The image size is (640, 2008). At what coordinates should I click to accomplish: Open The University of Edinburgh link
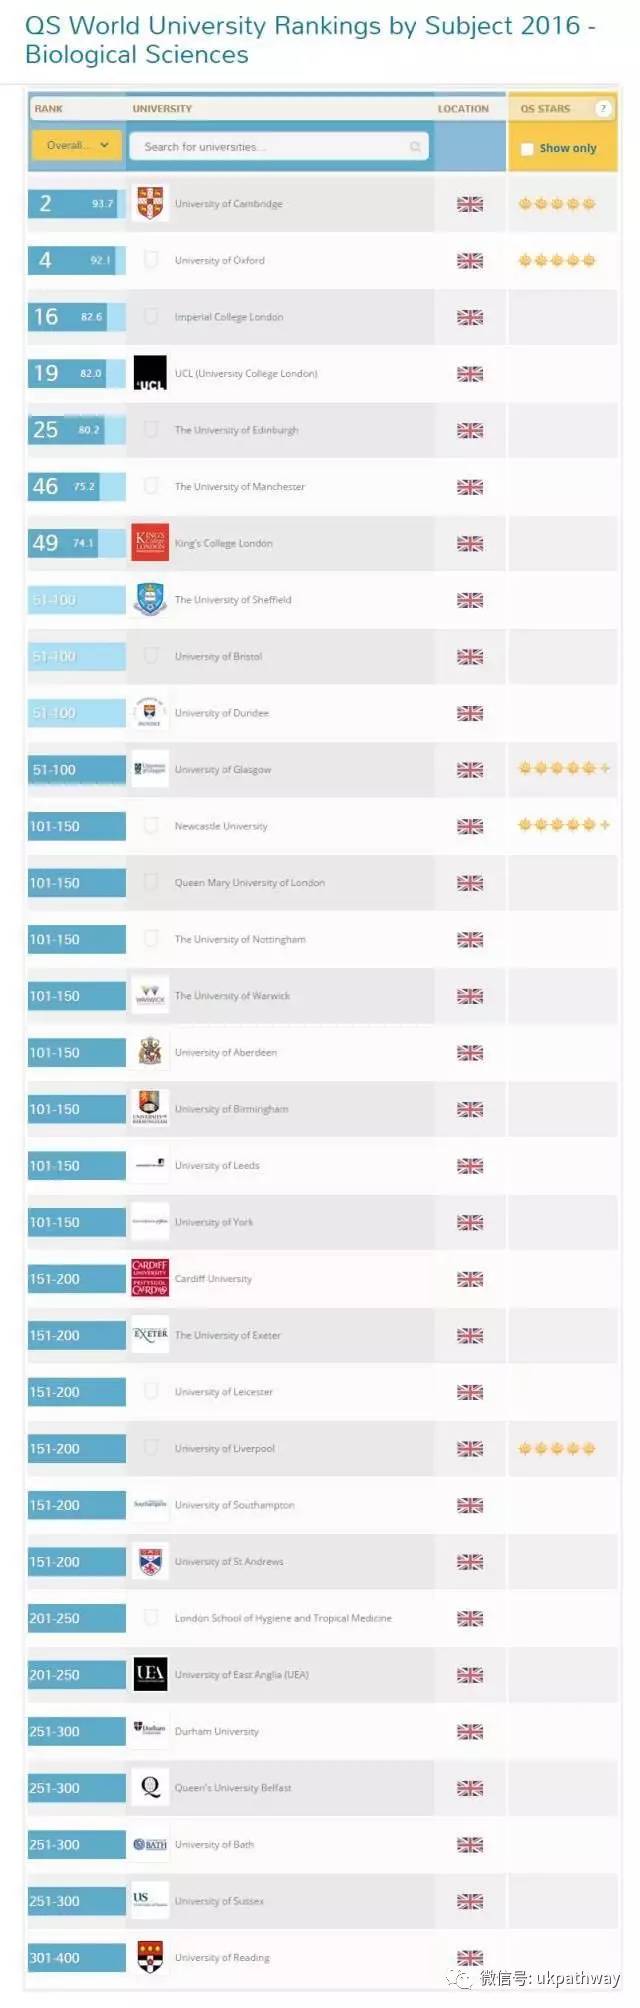click(x=236, y=430)
